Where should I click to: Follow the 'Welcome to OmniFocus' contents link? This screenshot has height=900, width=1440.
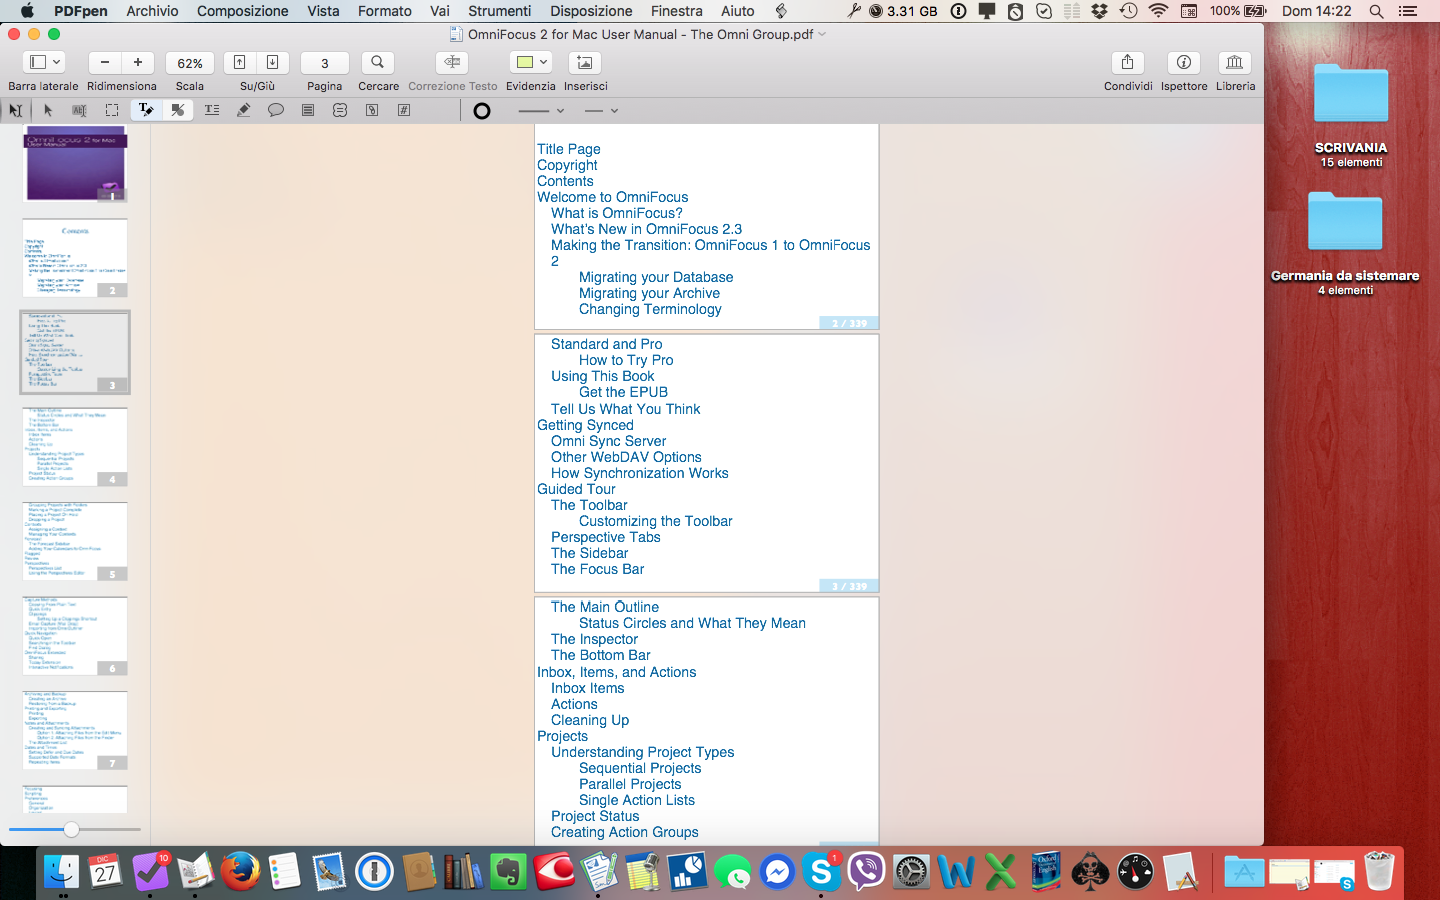(612, 197)
